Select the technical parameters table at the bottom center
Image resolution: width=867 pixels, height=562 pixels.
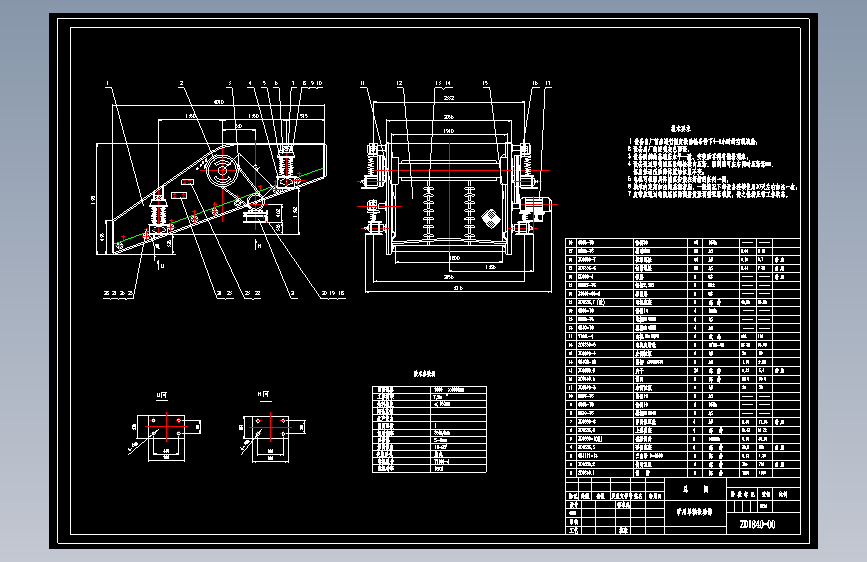(429, 429)
